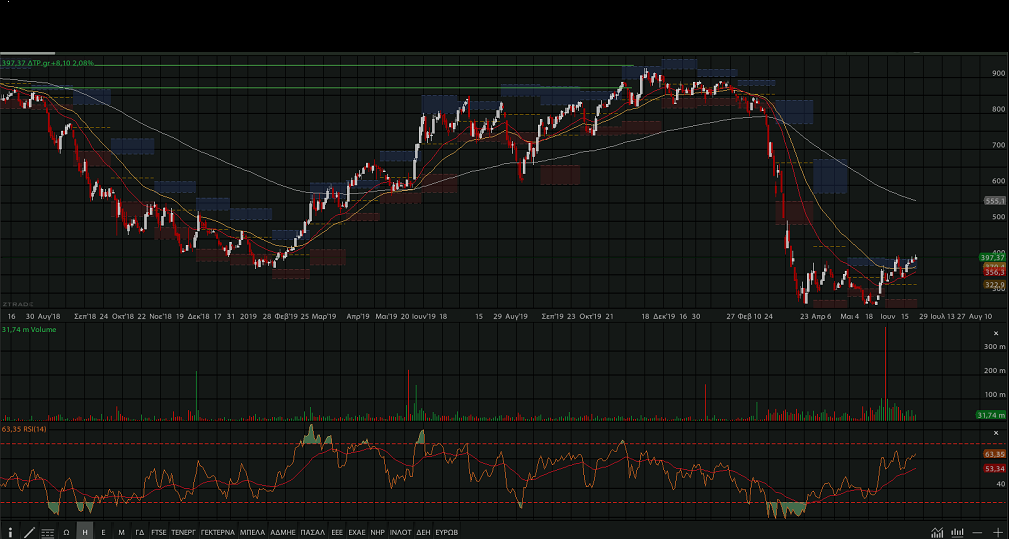Click the 555,1 price axis label
This screenshot has width=1009, height=539.
coord(994,201)
